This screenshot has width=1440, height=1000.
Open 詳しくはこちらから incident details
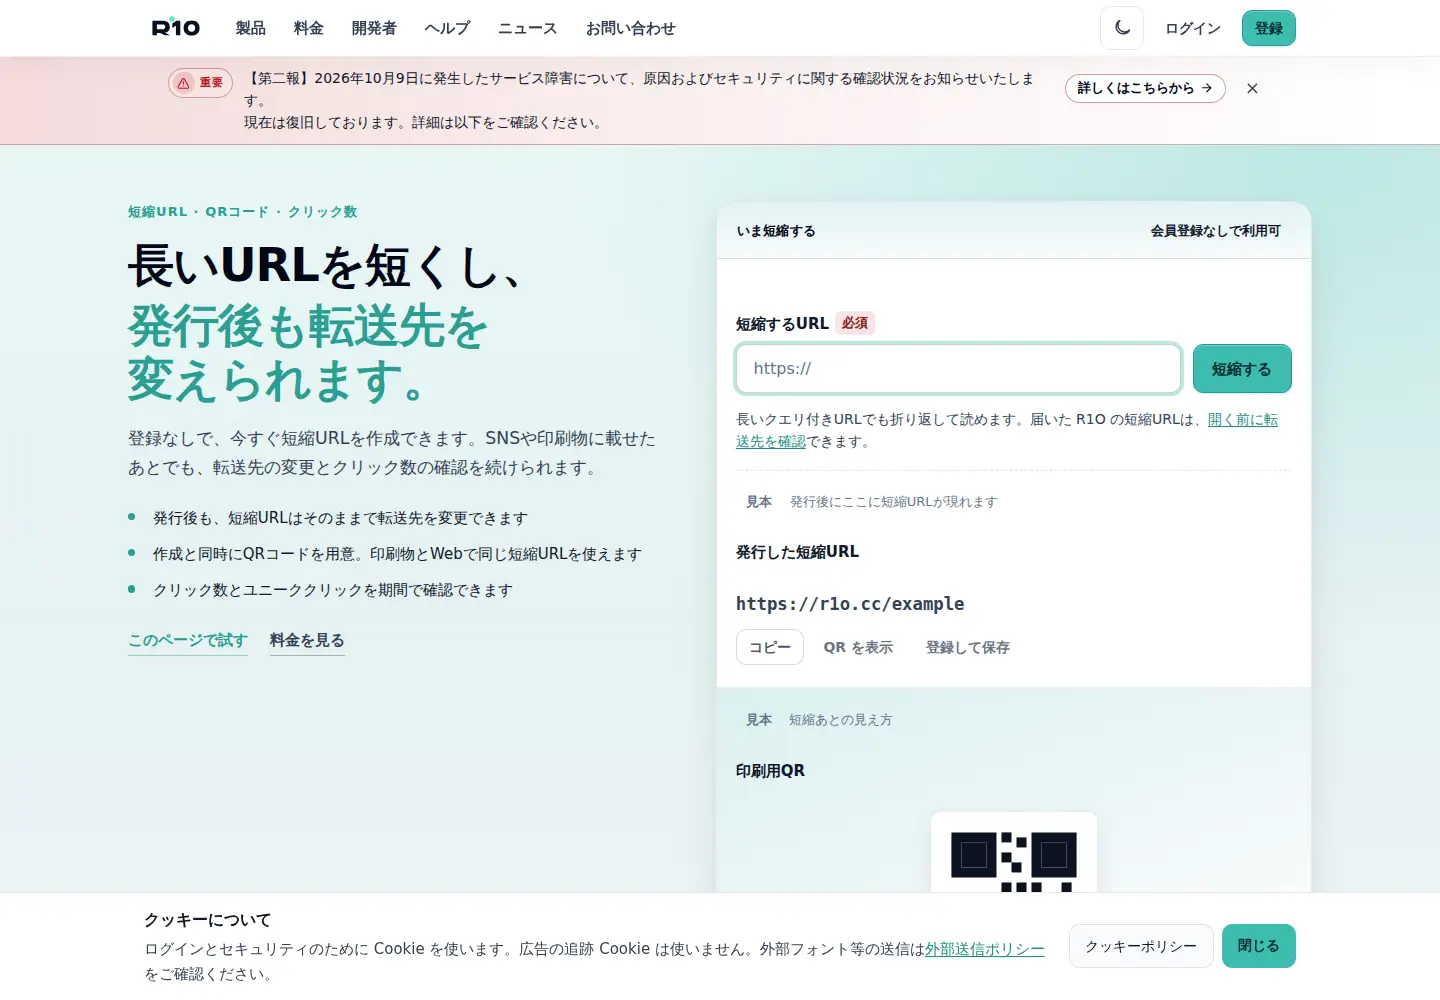(1145, 88)
